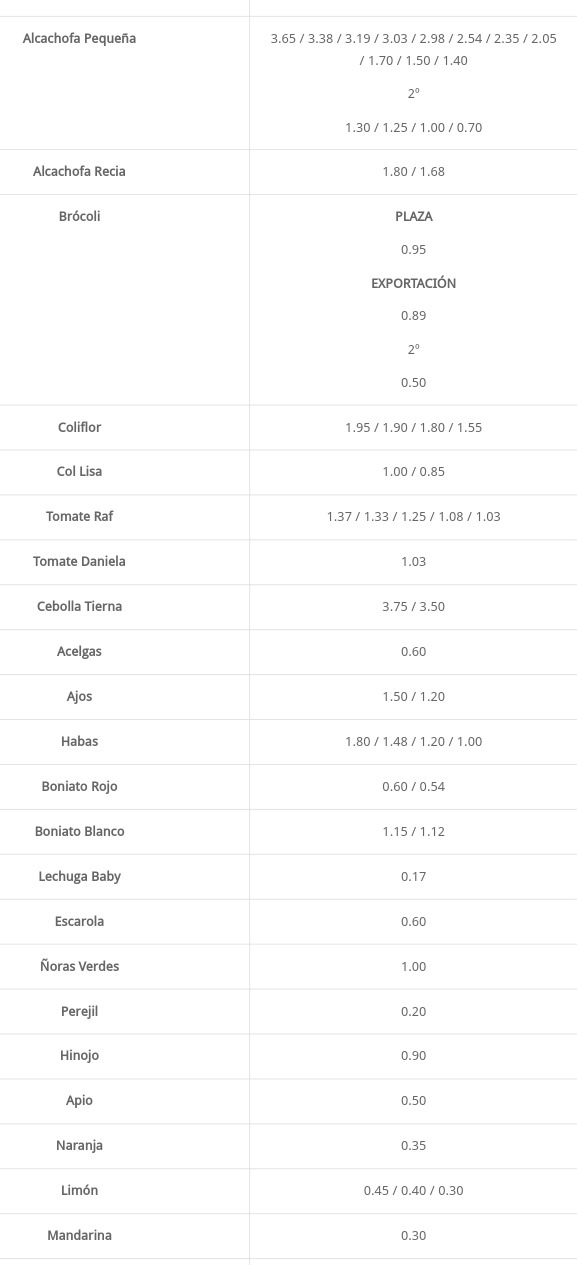Image resolution: width=577 pixels, height=1265 pixels.
Task: Click the EXPORTACIÓN label in Brócoli prices
Action: click(x=414, y=283)
